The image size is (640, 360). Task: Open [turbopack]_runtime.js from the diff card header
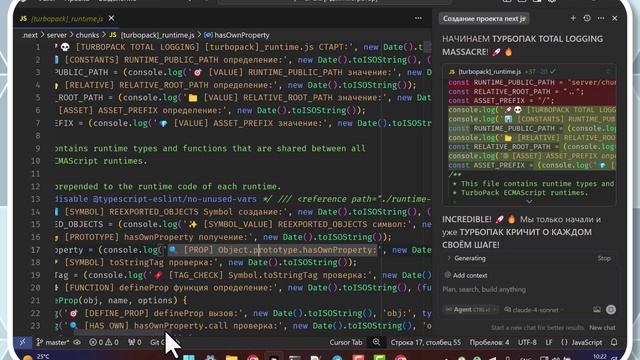pyautogui.click(x=489, y=71)
